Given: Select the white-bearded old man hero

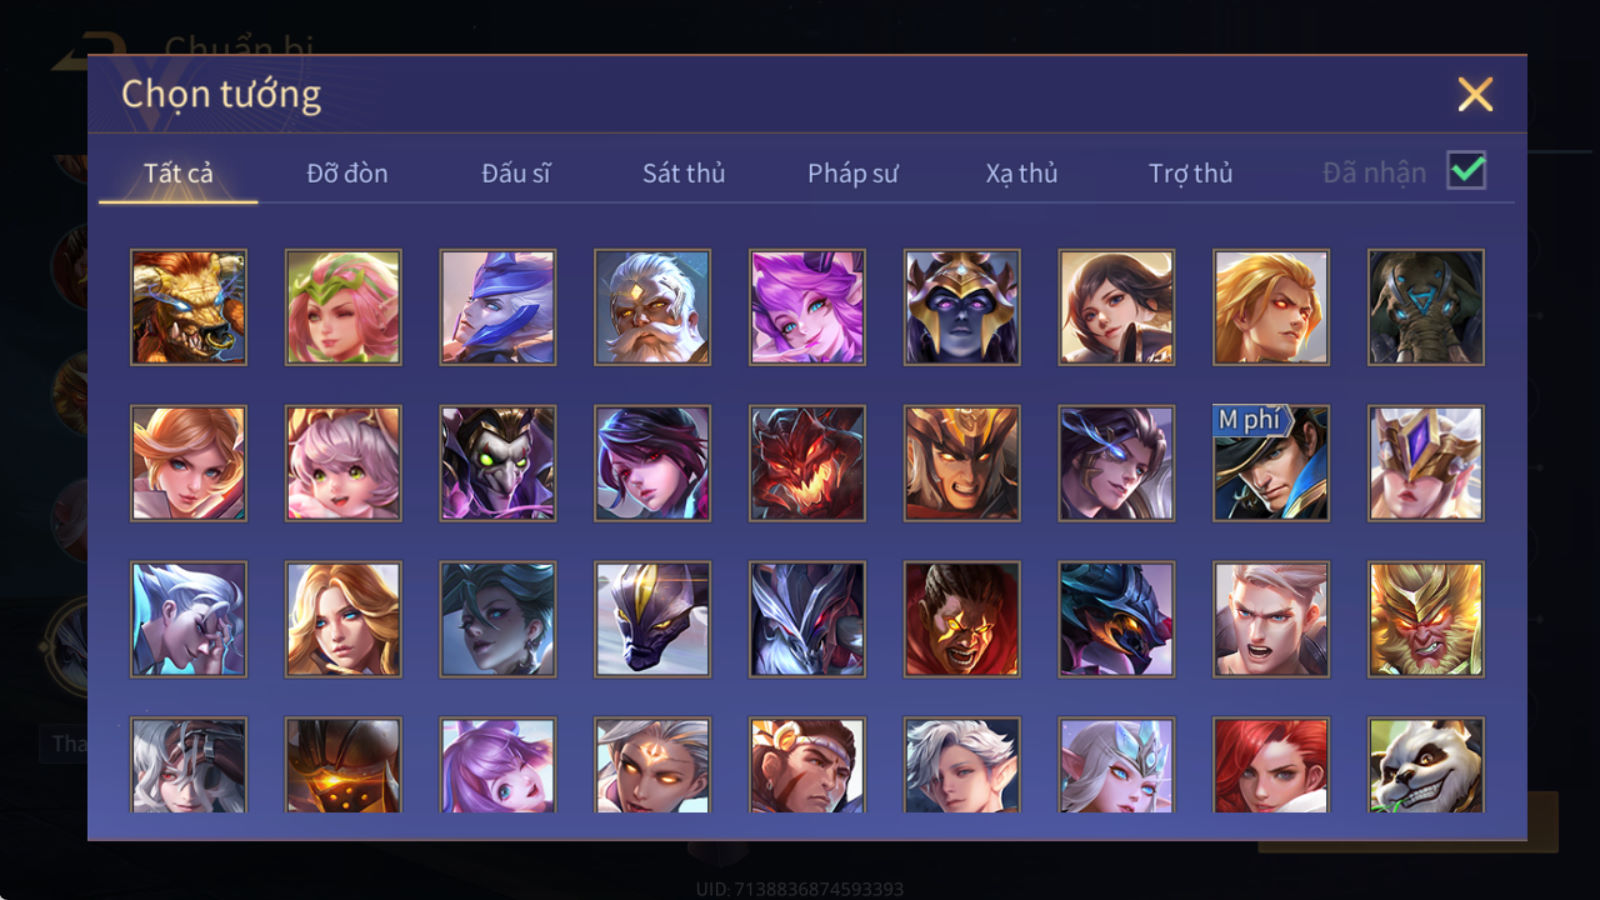Looking at the screenshot, I should [x=652, y=307].
